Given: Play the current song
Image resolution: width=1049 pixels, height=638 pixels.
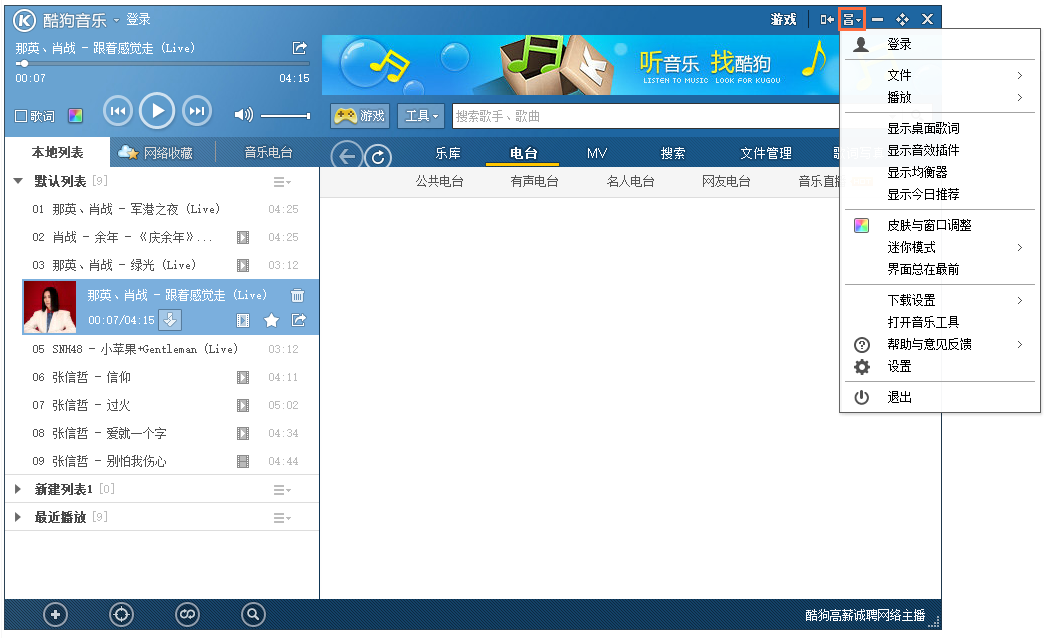Looking at the screenshot, I should [157, 111].
